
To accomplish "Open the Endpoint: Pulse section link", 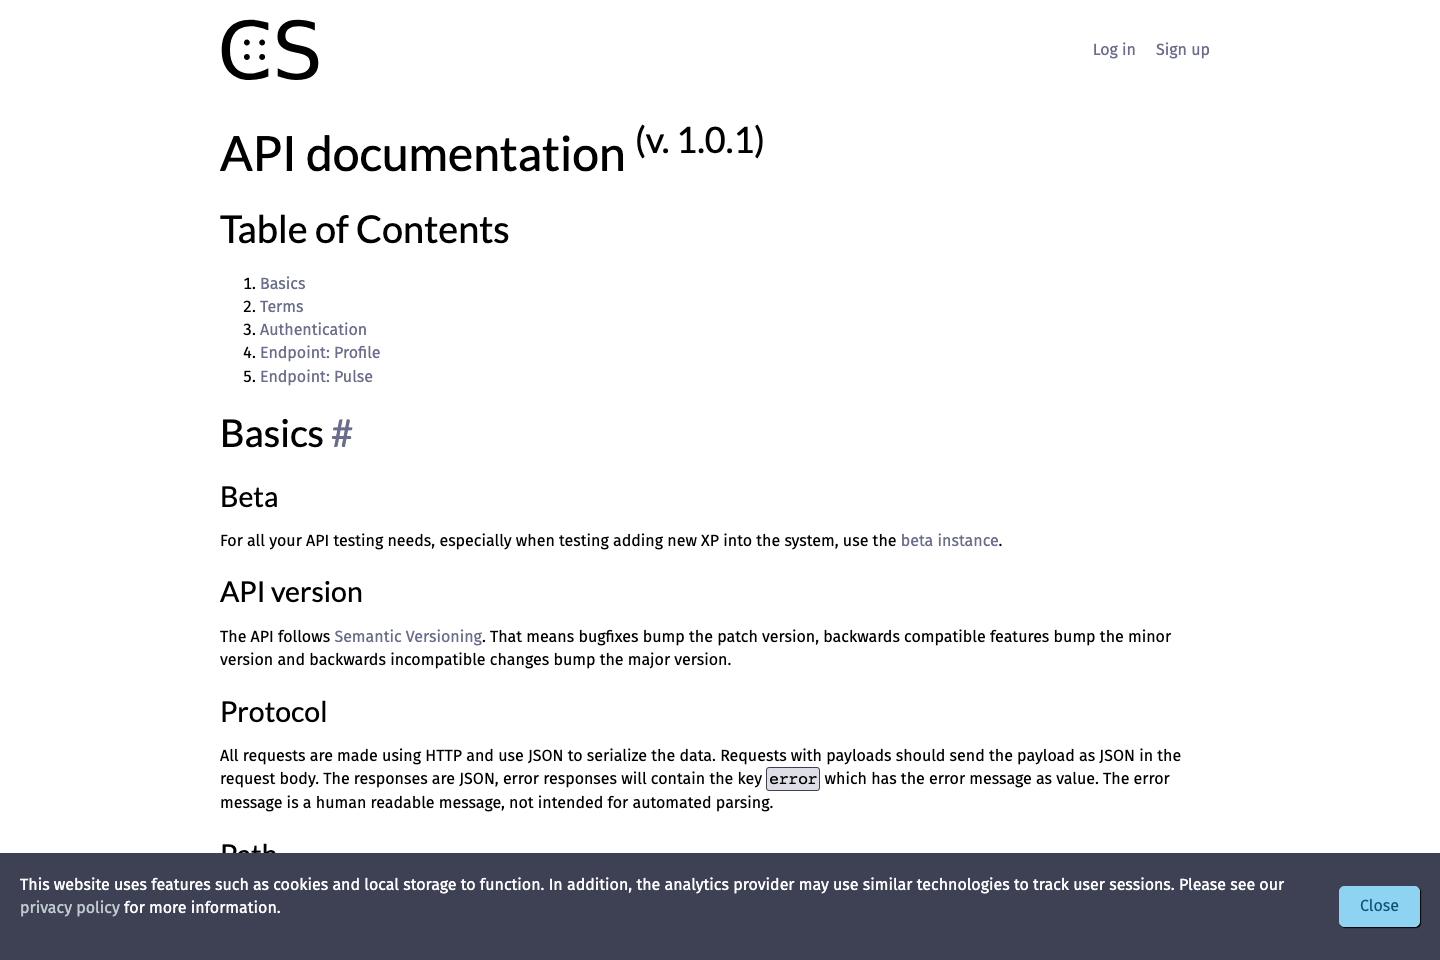I will 316,377.
